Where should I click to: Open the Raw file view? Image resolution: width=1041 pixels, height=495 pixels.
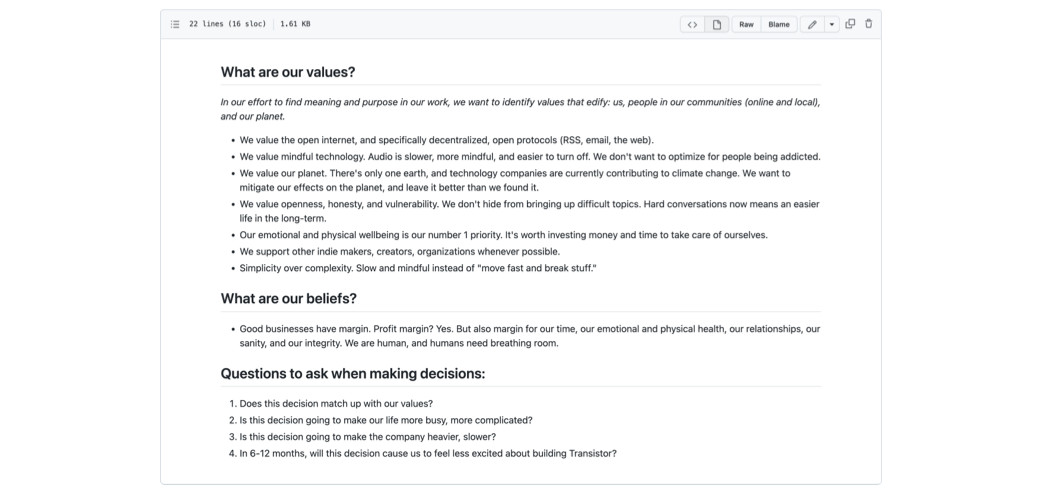tap(746, 24)
